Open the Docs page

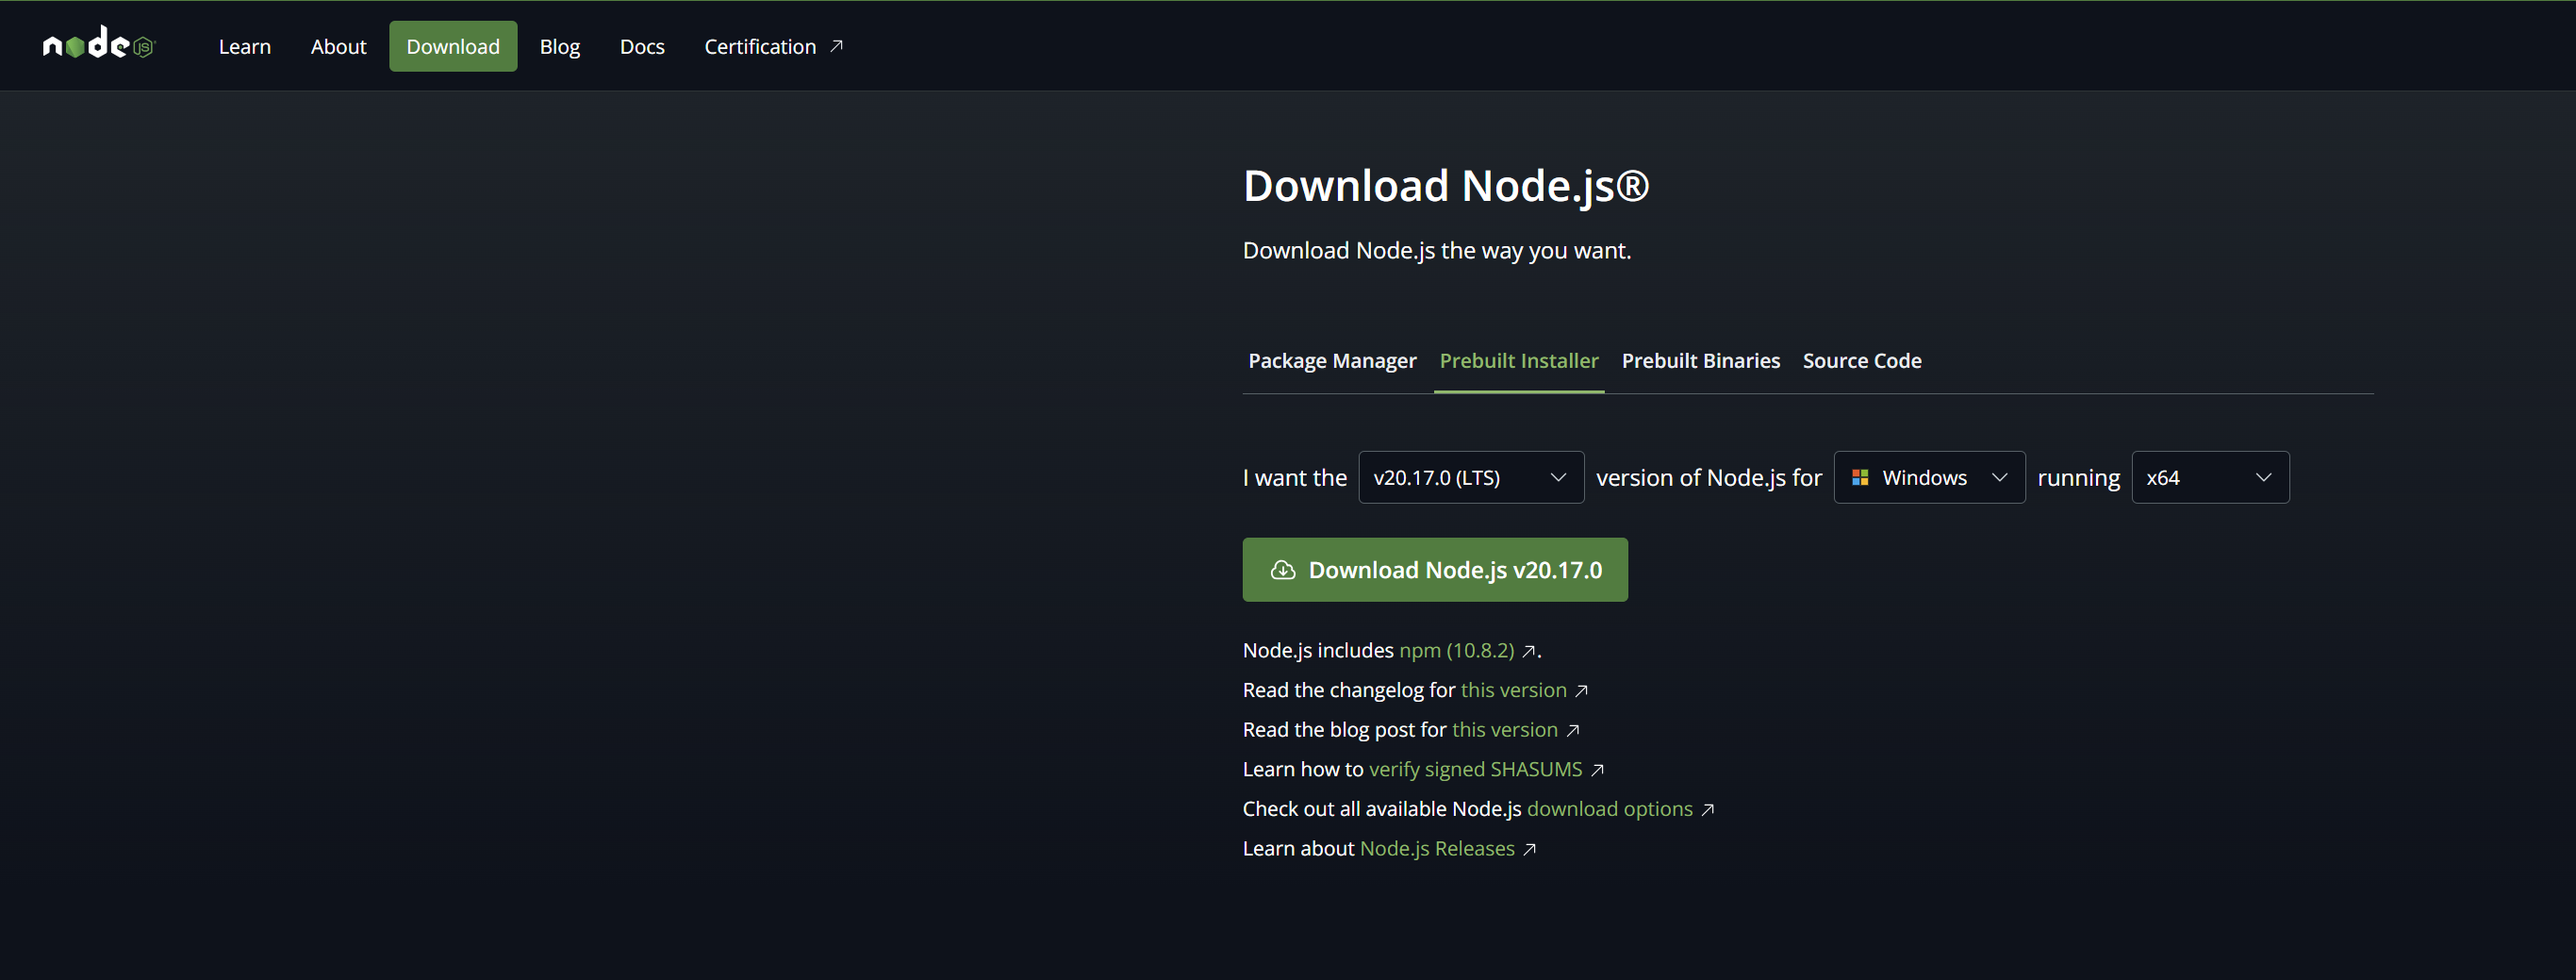tap(642, 46)
